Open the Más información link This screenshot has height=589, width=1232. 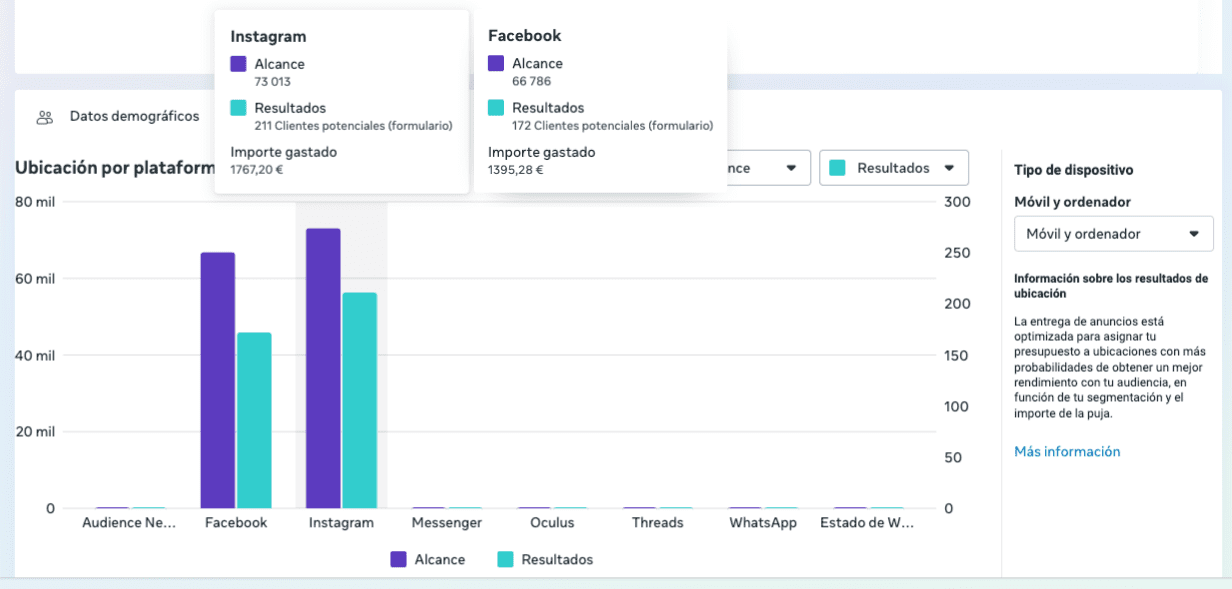(1067, 452)
